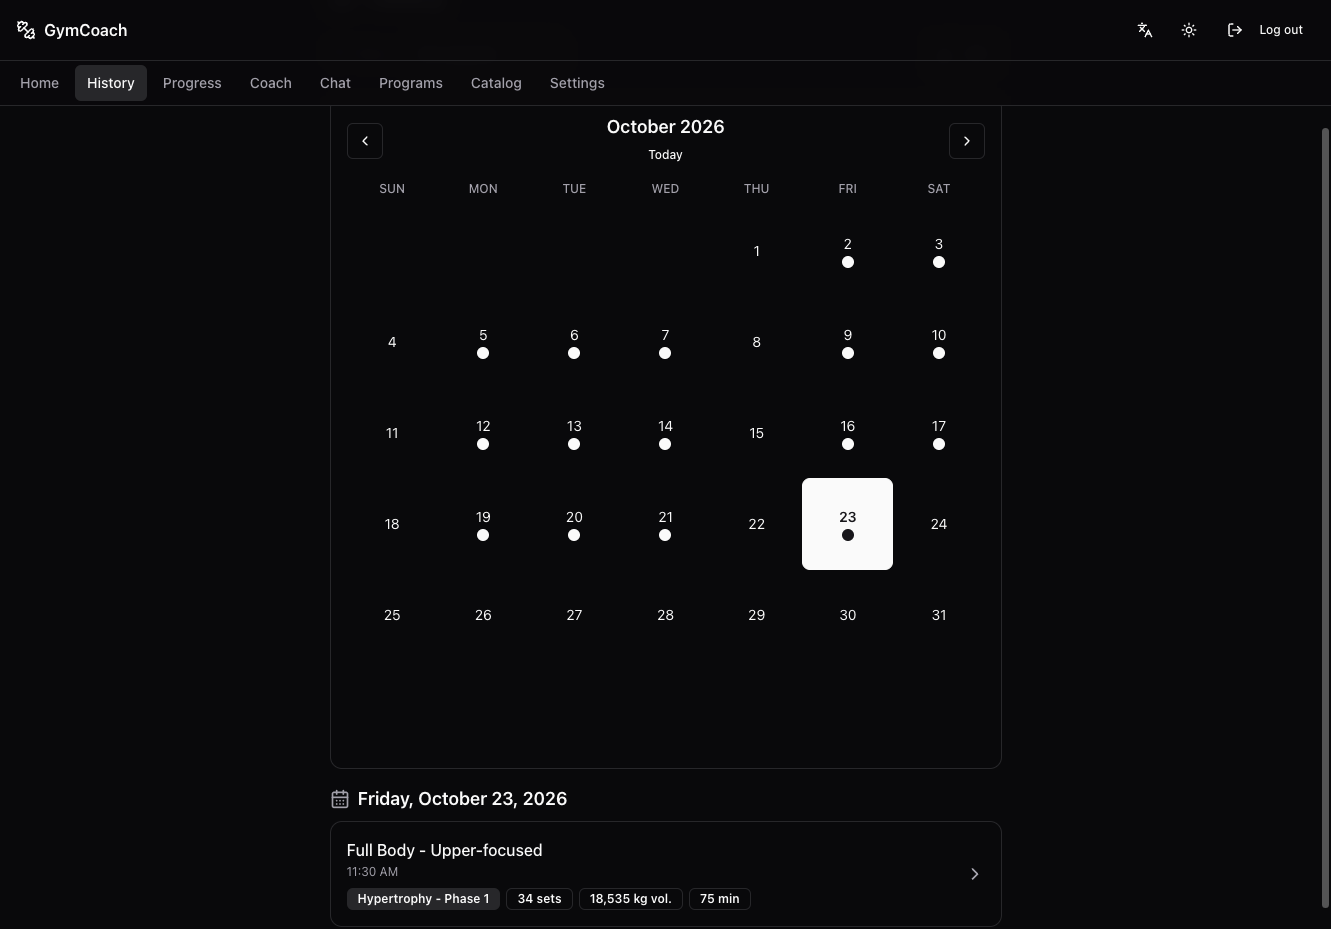This screenshot has height=929, width=1331.
Task: Expand the Full Body workout chevron
Action: tap(975, 874)
